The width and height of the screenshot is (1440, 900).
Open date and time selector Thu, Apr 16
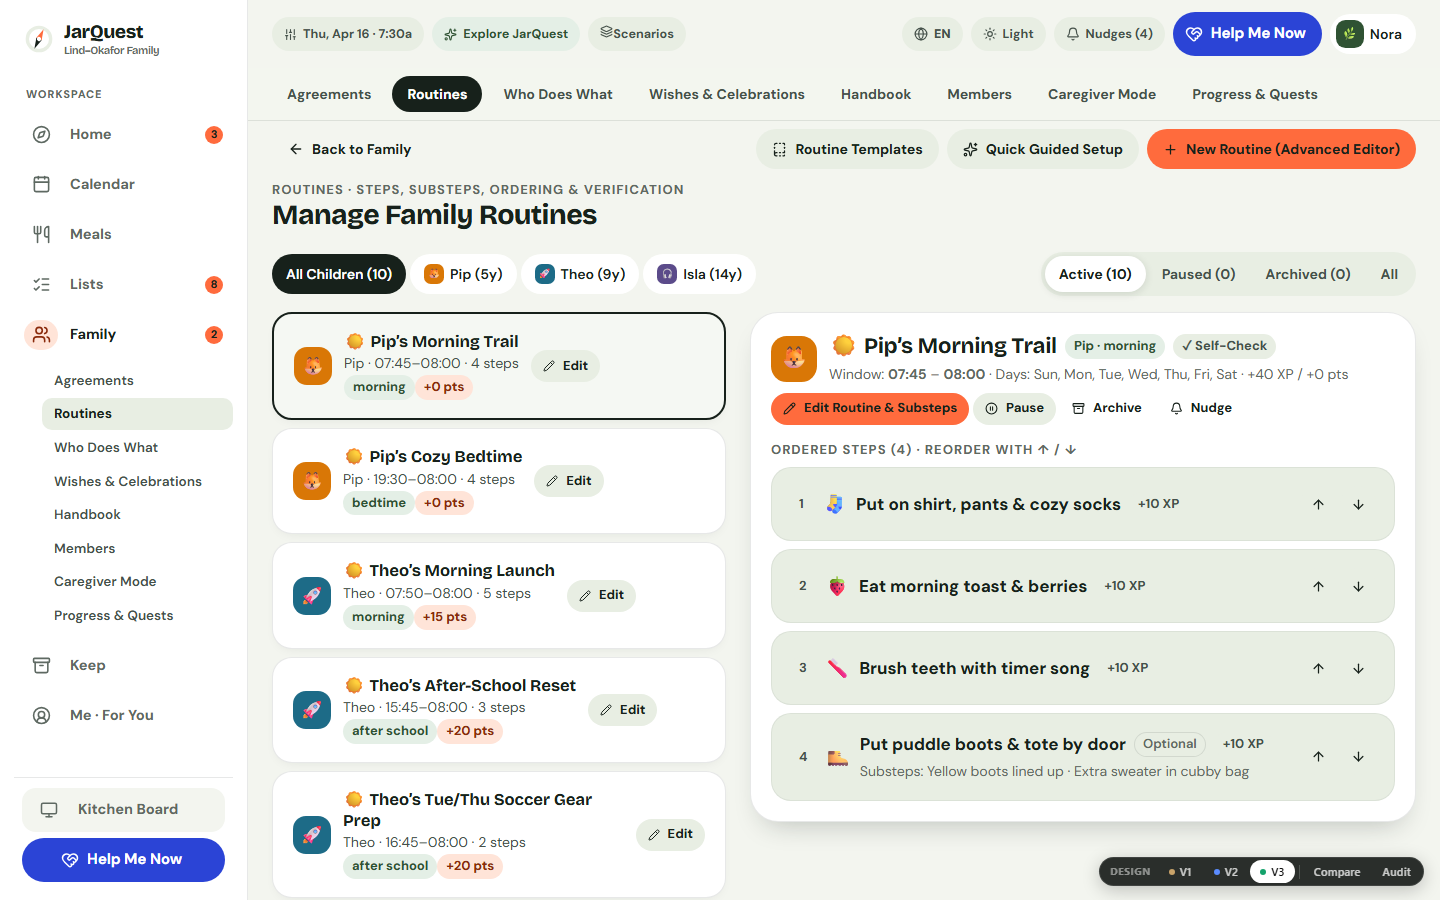tap(348, 34)
